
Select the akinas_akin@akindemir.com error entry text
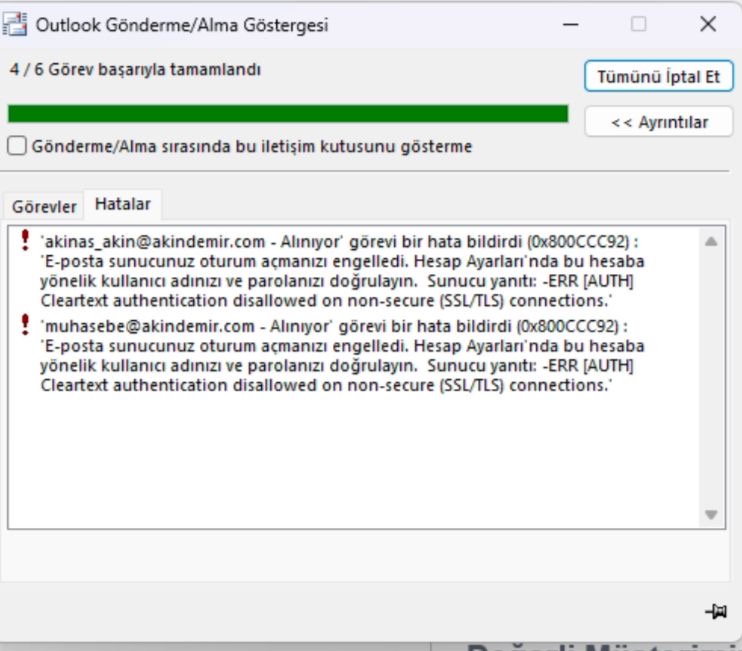point(342,271)
